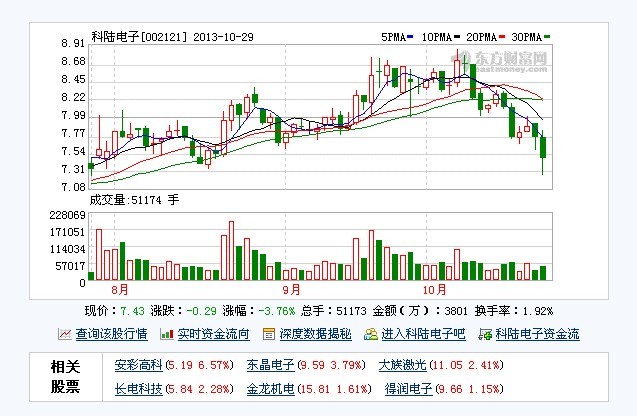This screenshot has height=416, width=637.
Task: Click the 换手率 value 1.92%
Action: [537, 311]
